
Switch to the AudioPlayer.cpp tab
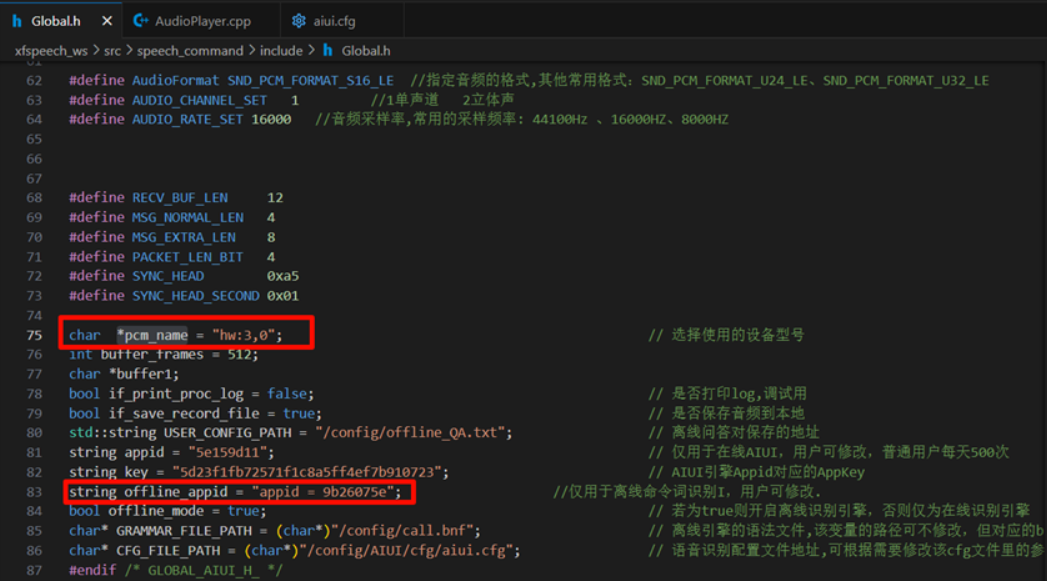[x=202, y=20]
